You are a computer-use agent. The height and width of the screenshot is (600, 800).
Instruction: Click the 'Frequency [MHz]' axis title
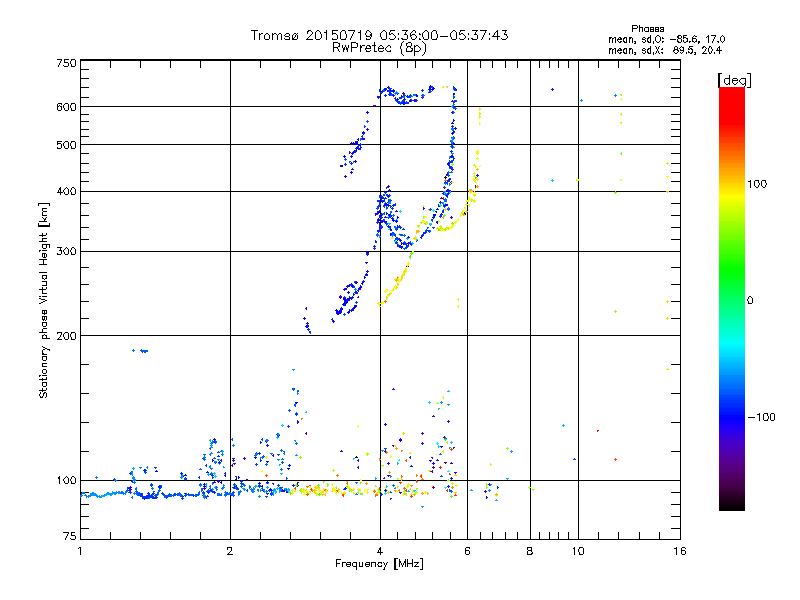pos(379,564)
